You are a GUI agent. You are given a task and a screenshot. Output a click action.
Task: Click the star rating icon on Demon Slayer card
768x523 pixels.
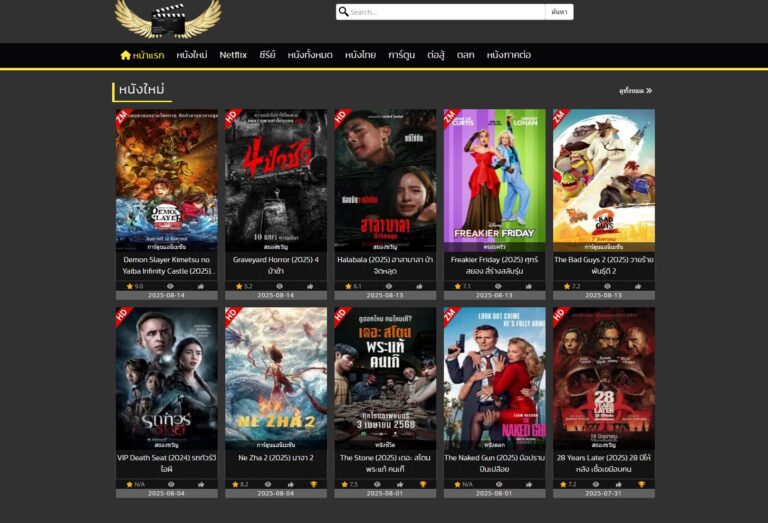(x=130, y=286)
